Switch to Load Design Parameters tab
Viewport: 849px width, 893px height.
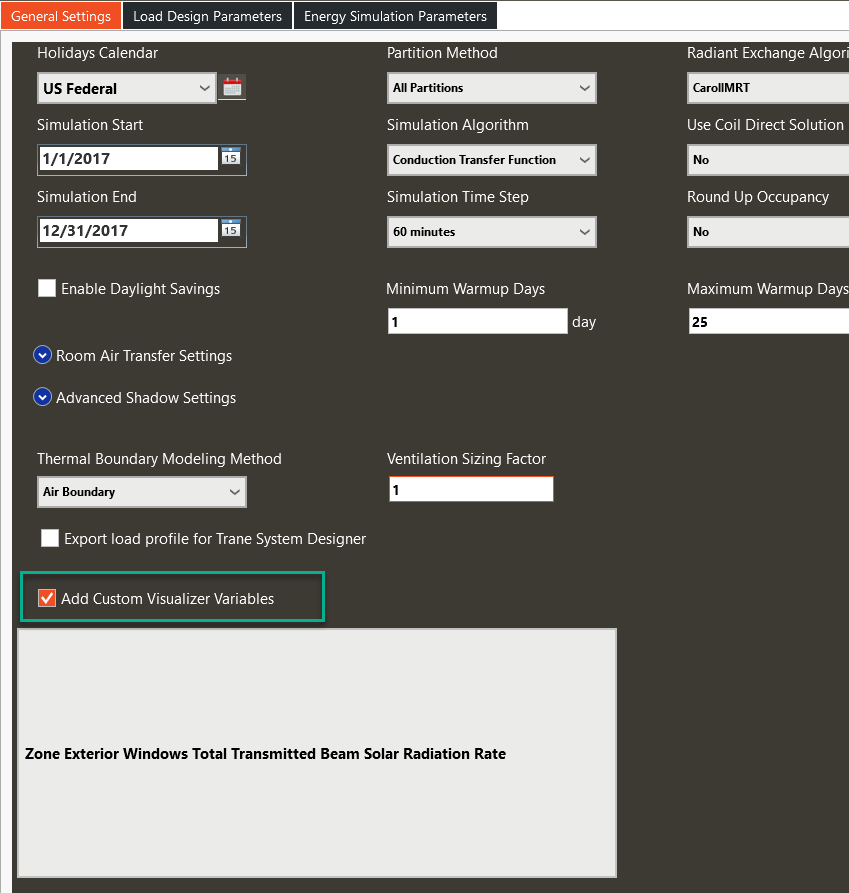207,15
